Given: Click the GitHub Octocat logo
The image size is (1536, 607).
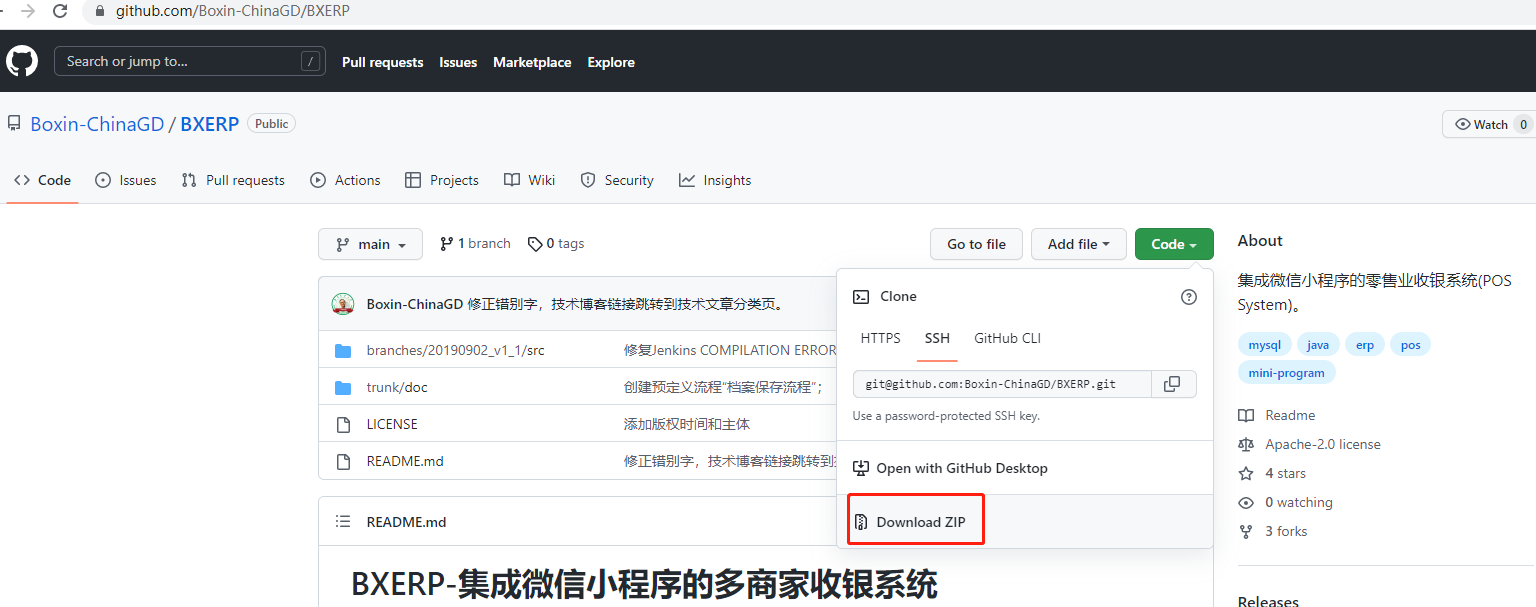Looking at the screenshot, I should pos(22,61).
